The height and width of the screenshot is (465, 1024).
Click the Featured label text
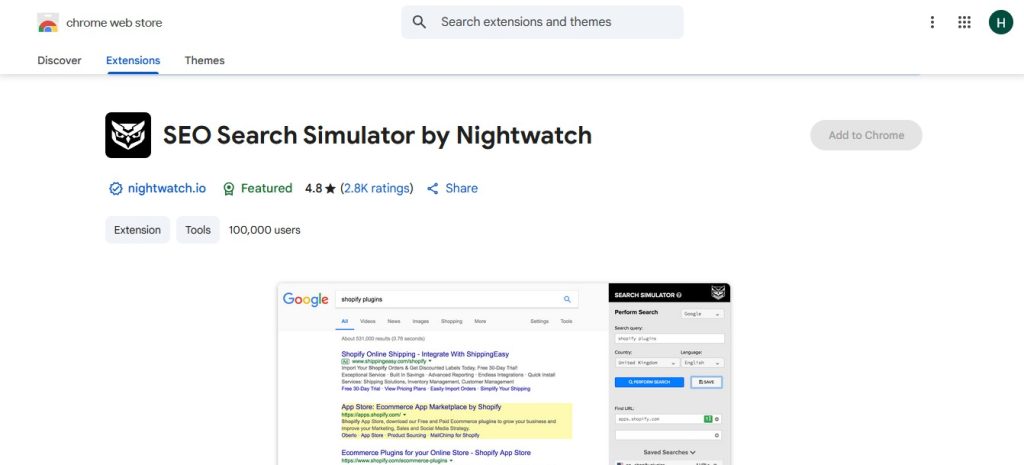click(266, 189)
